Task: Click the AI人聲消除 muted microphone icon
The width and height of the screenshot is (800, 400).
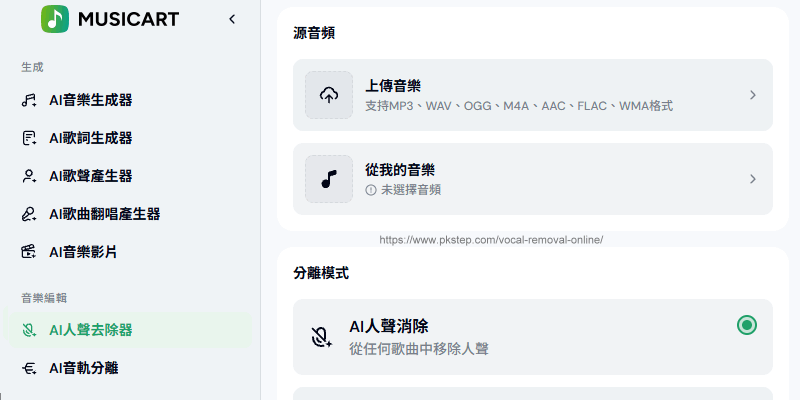Action: coord(321,337)
